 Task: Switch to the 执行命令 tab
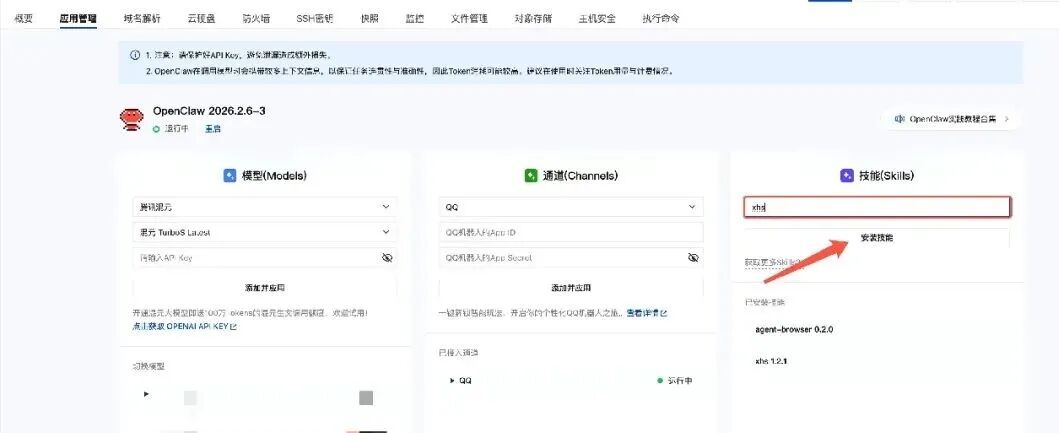661,19
